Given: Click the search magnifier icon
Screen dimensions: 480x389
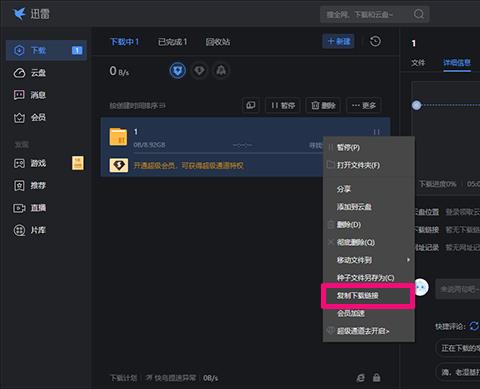Looking at the screenshot, I should (419, 14).
